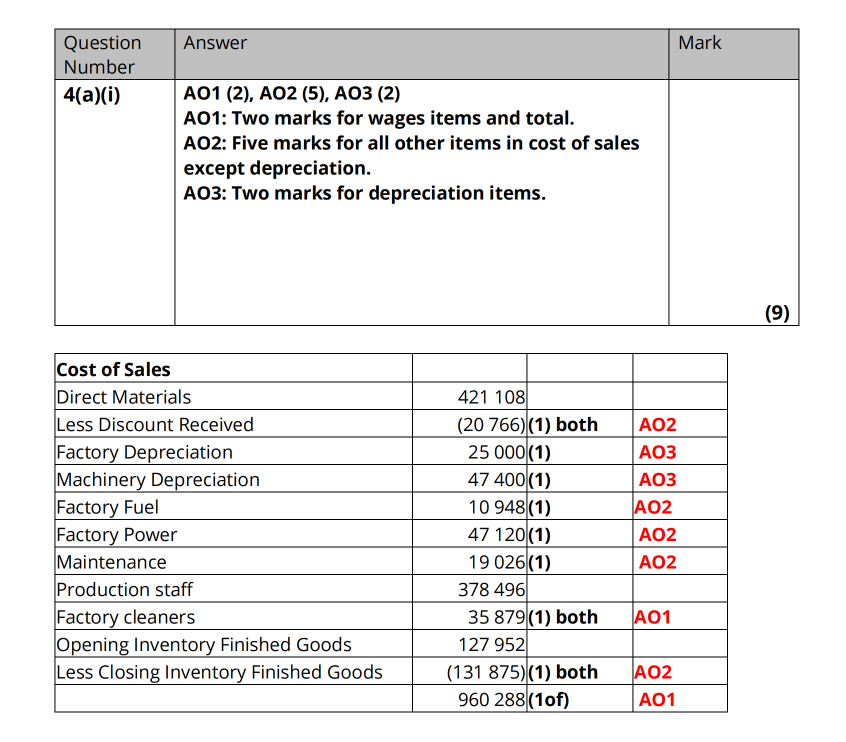Select the "Less Discount Received" label

pyautogui.click(x=155, y=424)
